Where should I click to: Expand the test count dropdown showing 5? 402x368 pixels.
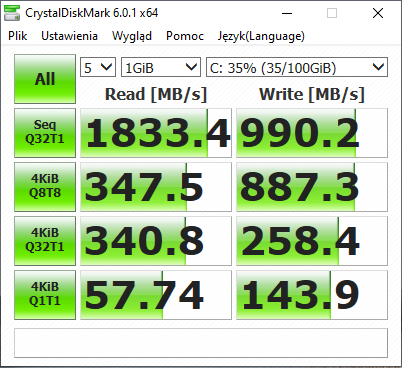(x=98, y=67)
